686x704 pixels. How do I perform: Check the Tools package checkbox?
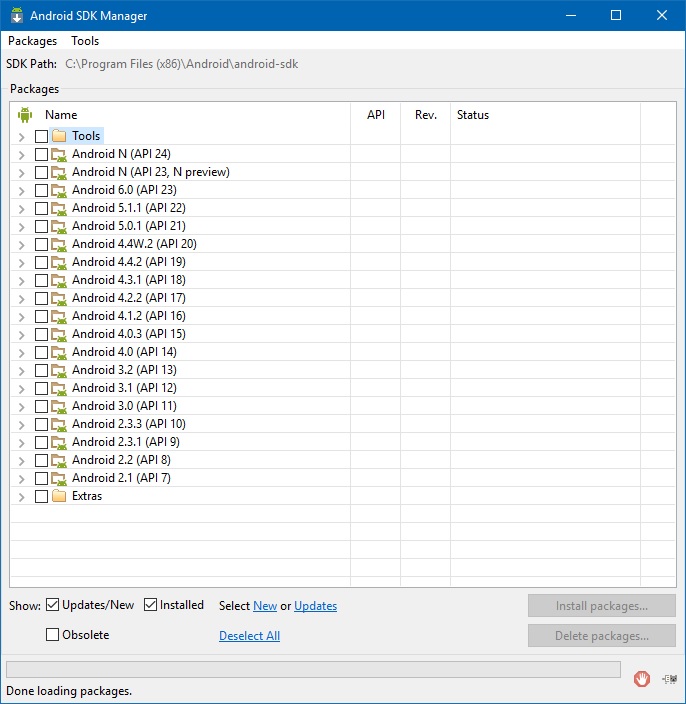(41, 136)
